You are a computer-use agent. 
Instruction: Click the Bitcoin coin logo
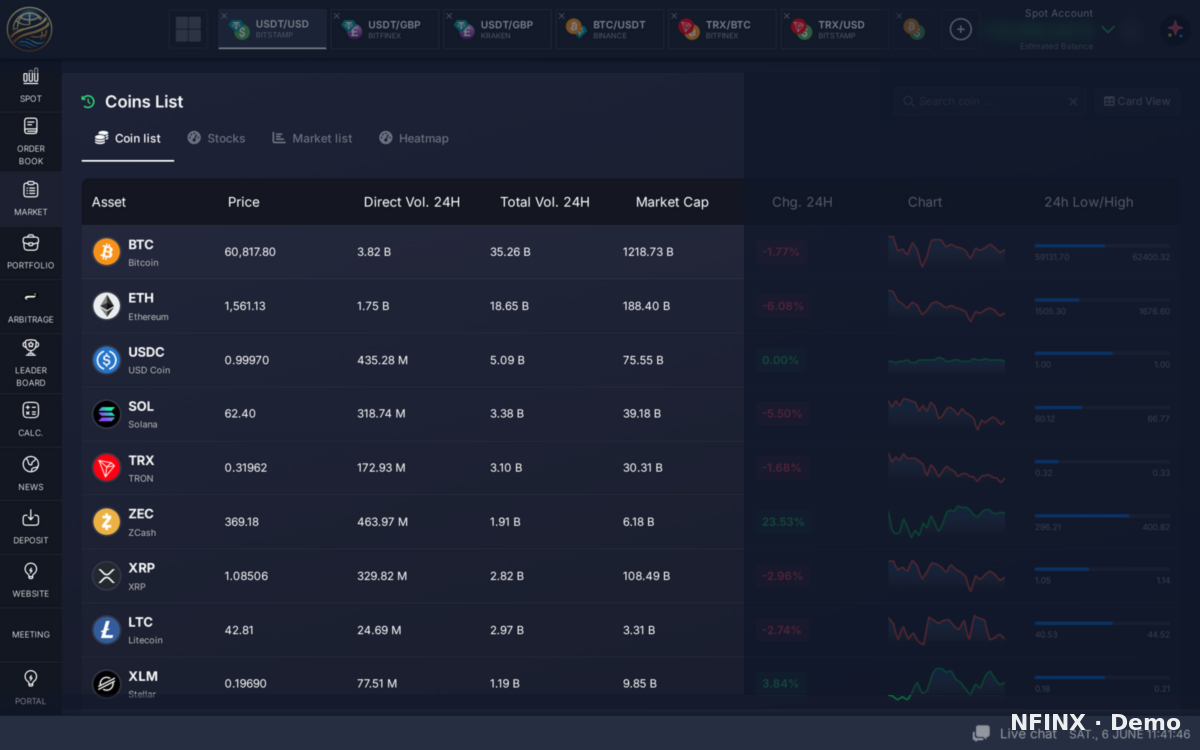point(107,252)
